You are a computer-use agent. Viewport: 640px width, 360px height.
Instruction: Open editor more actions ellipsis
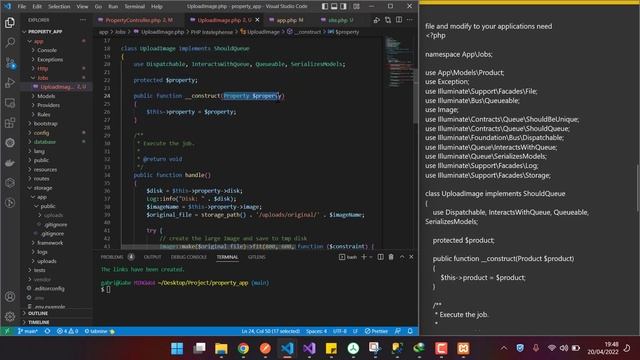[410, 20]
